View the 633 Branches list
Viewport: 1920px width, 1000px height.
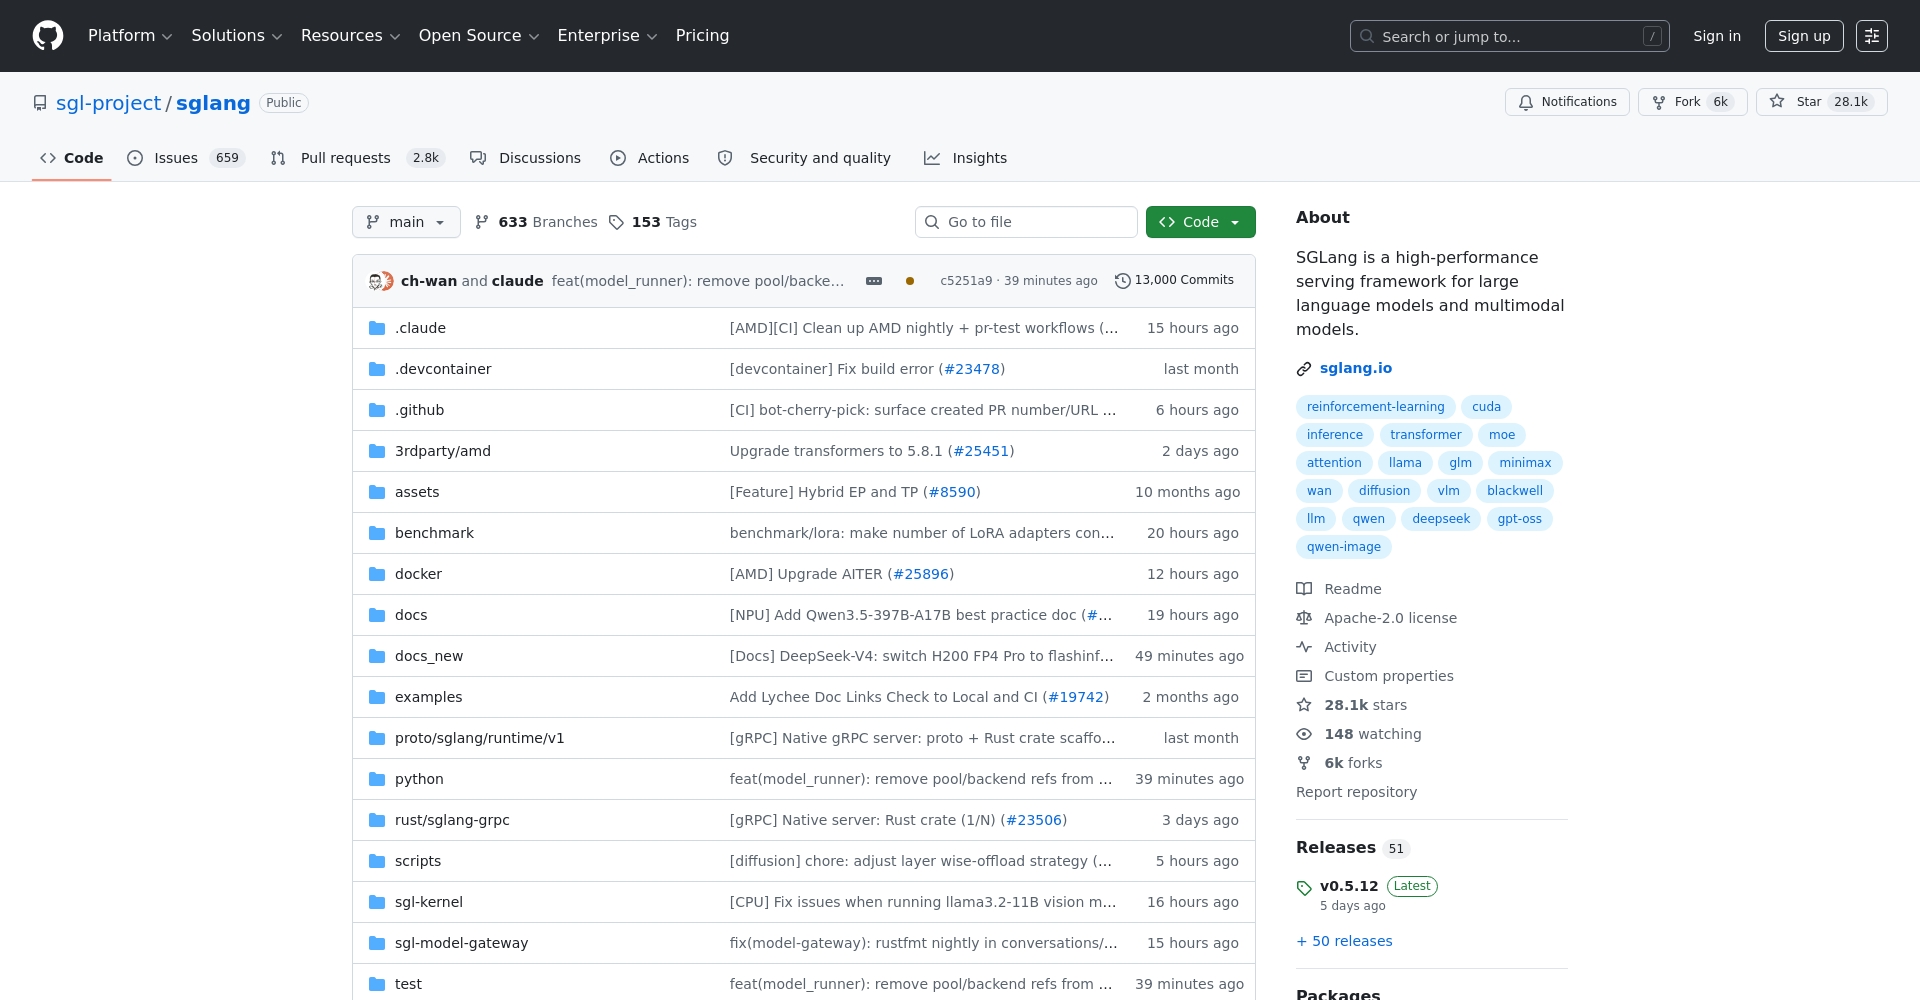click(535, 222)
